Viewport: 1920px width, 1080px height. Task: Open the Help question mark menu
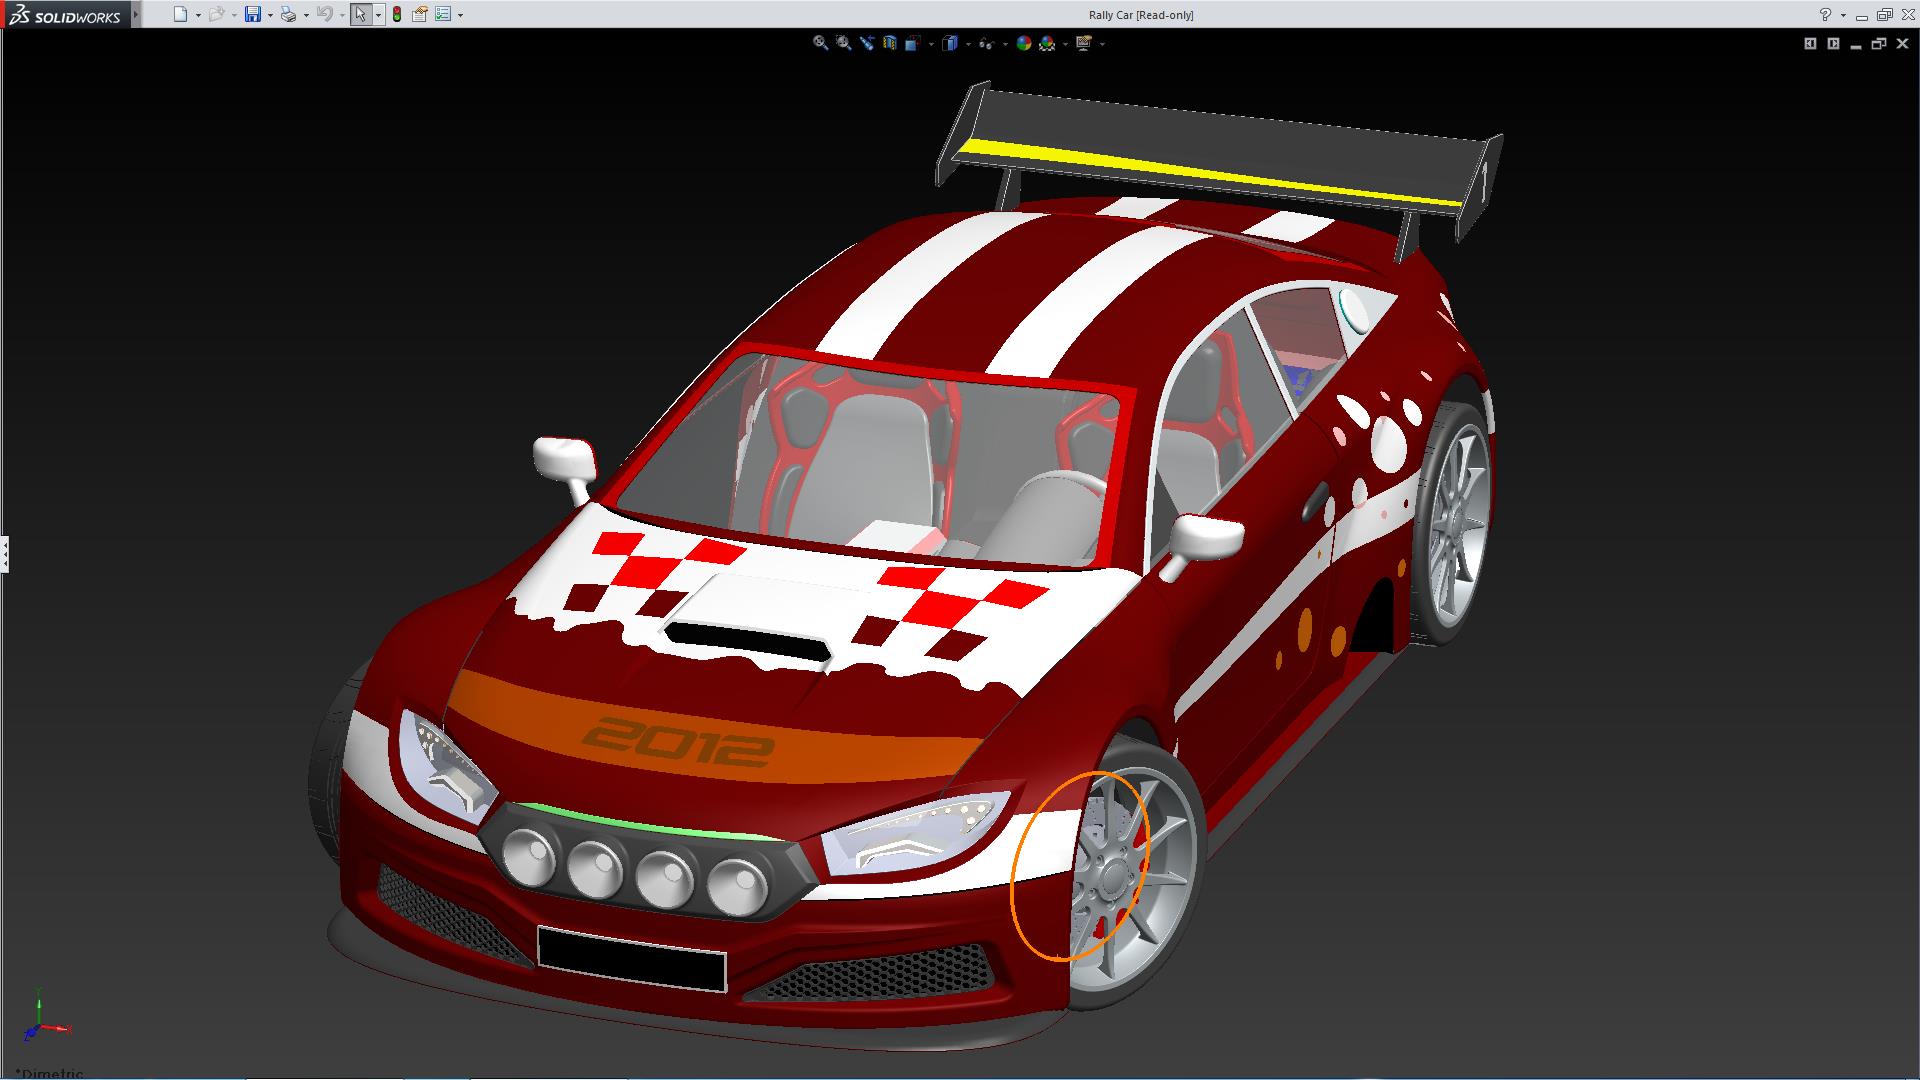1825,14
